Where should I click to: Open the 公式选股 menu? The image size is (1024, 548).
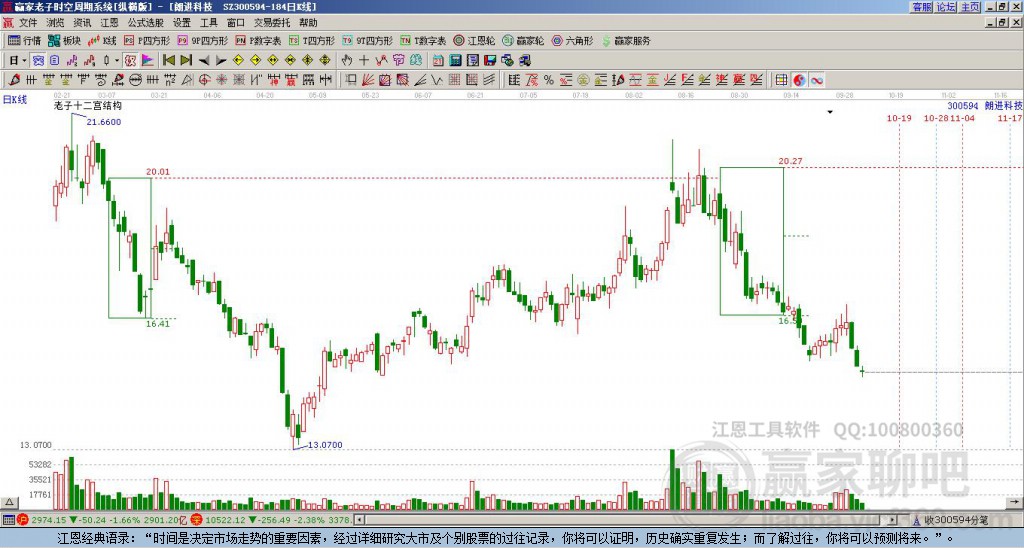[x=146, y=23]
